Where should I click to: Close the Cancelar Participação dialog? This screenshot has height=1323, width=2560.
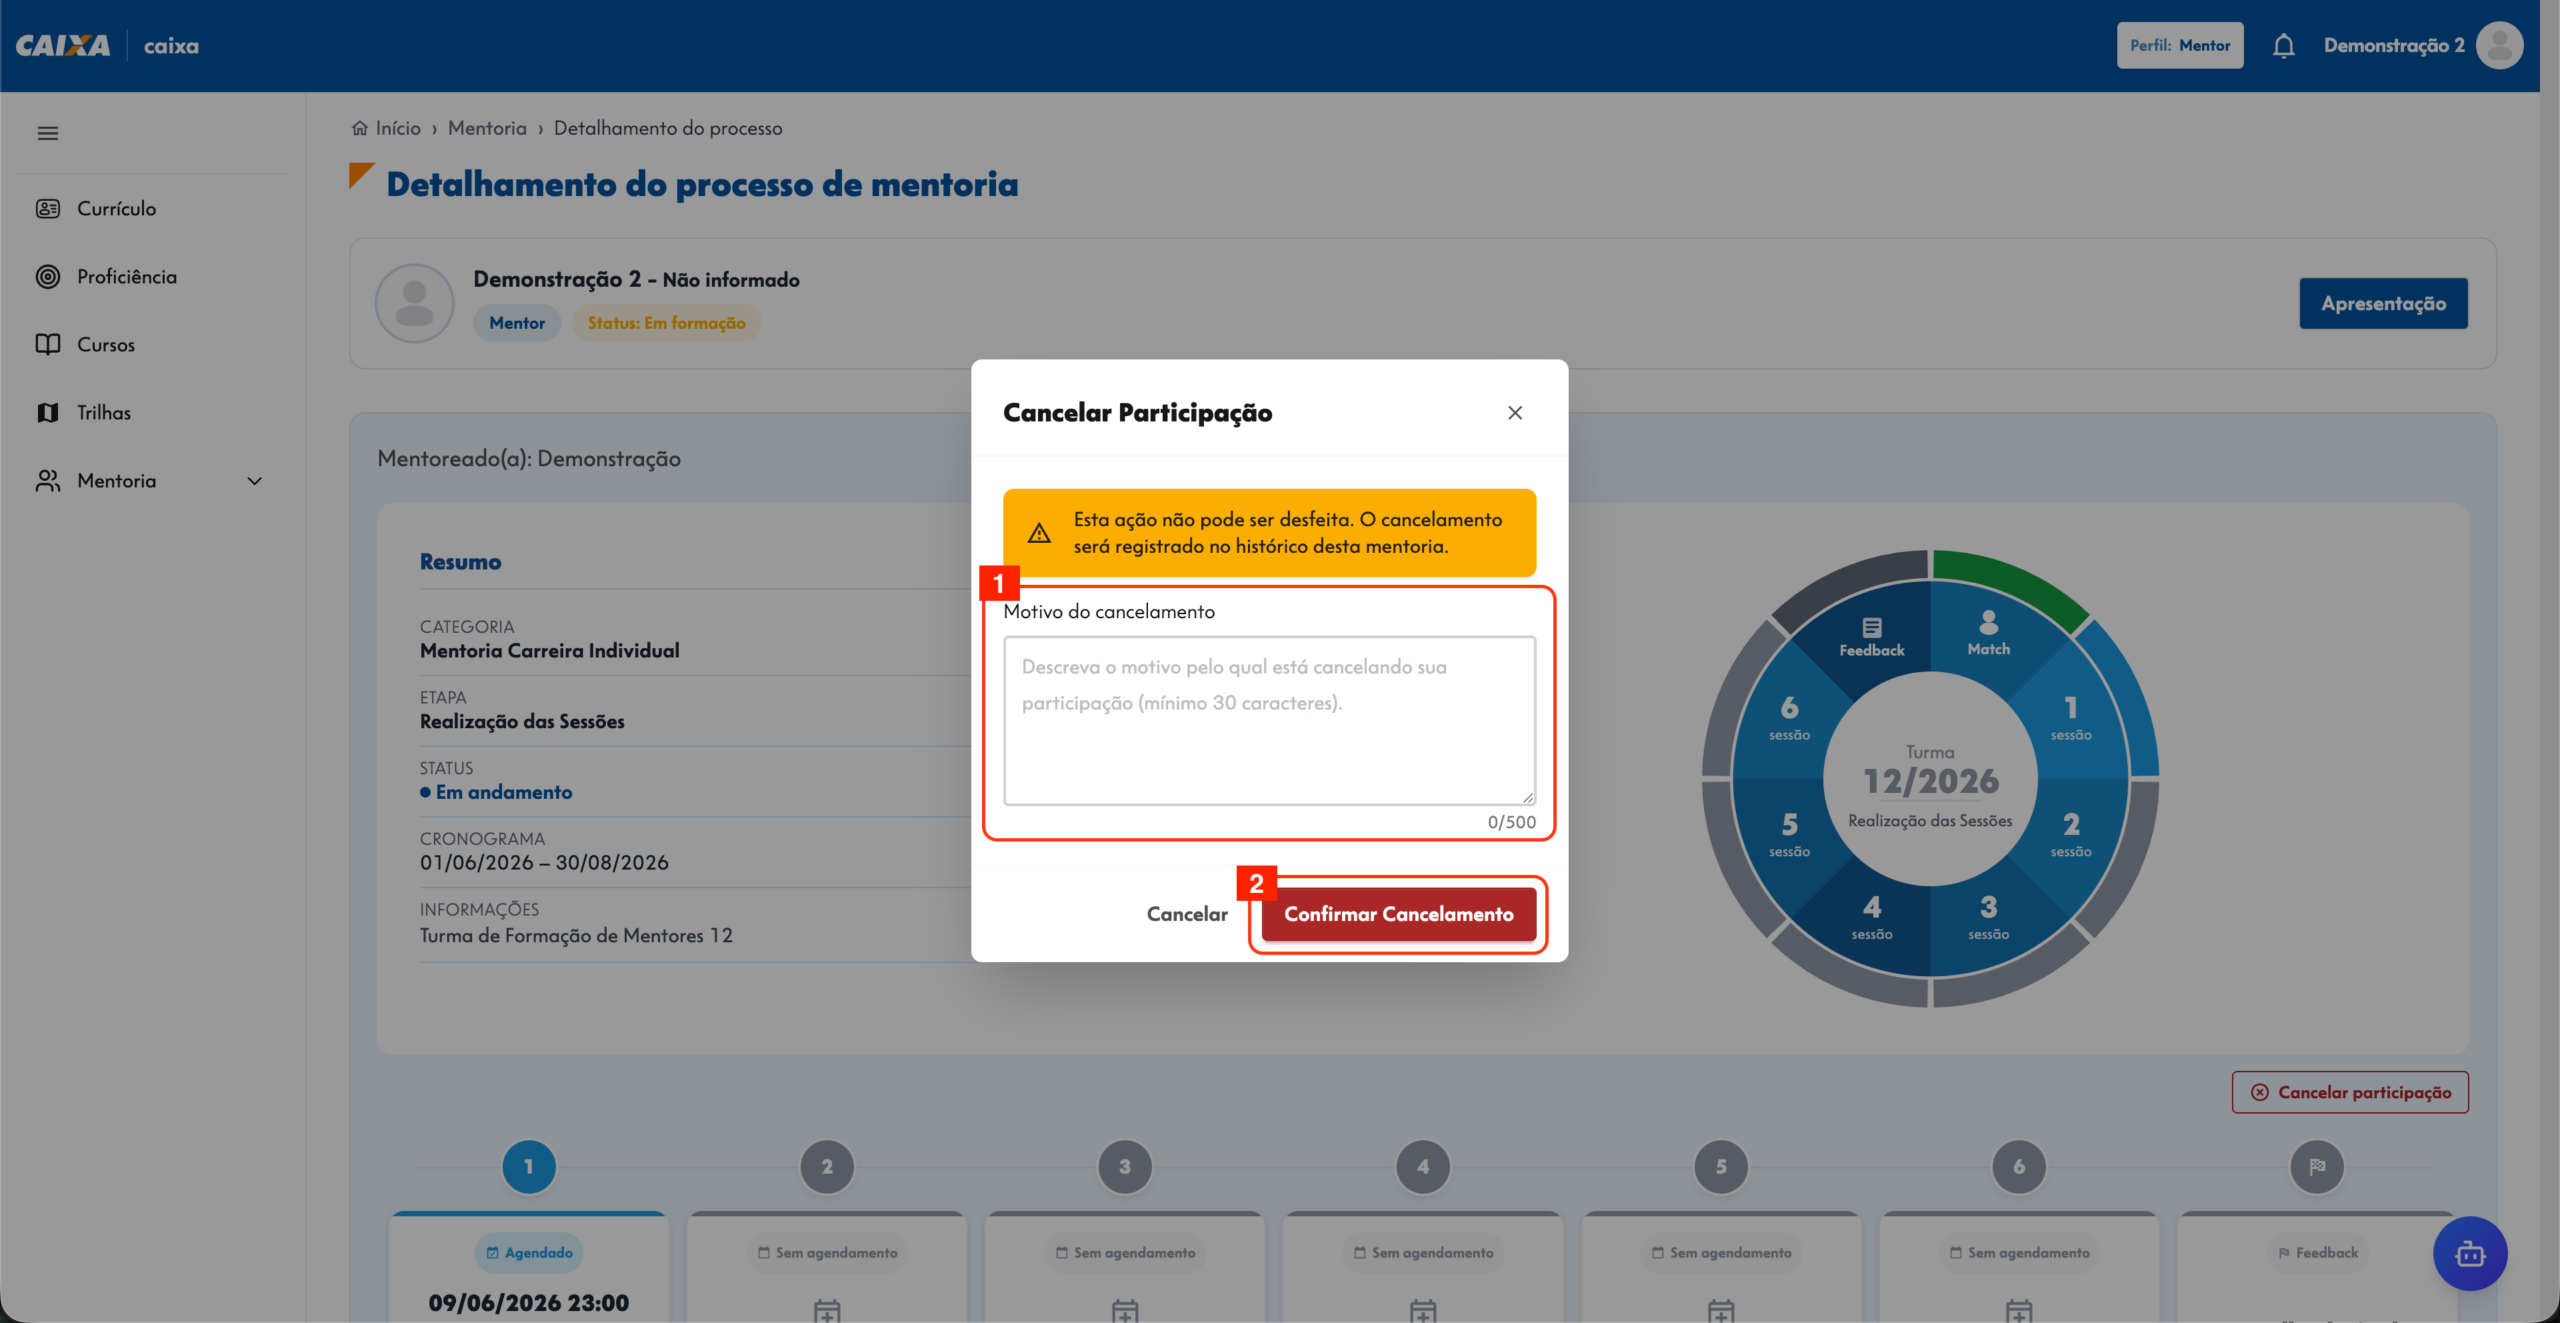pyautogui.click(x=1515, y=413)
